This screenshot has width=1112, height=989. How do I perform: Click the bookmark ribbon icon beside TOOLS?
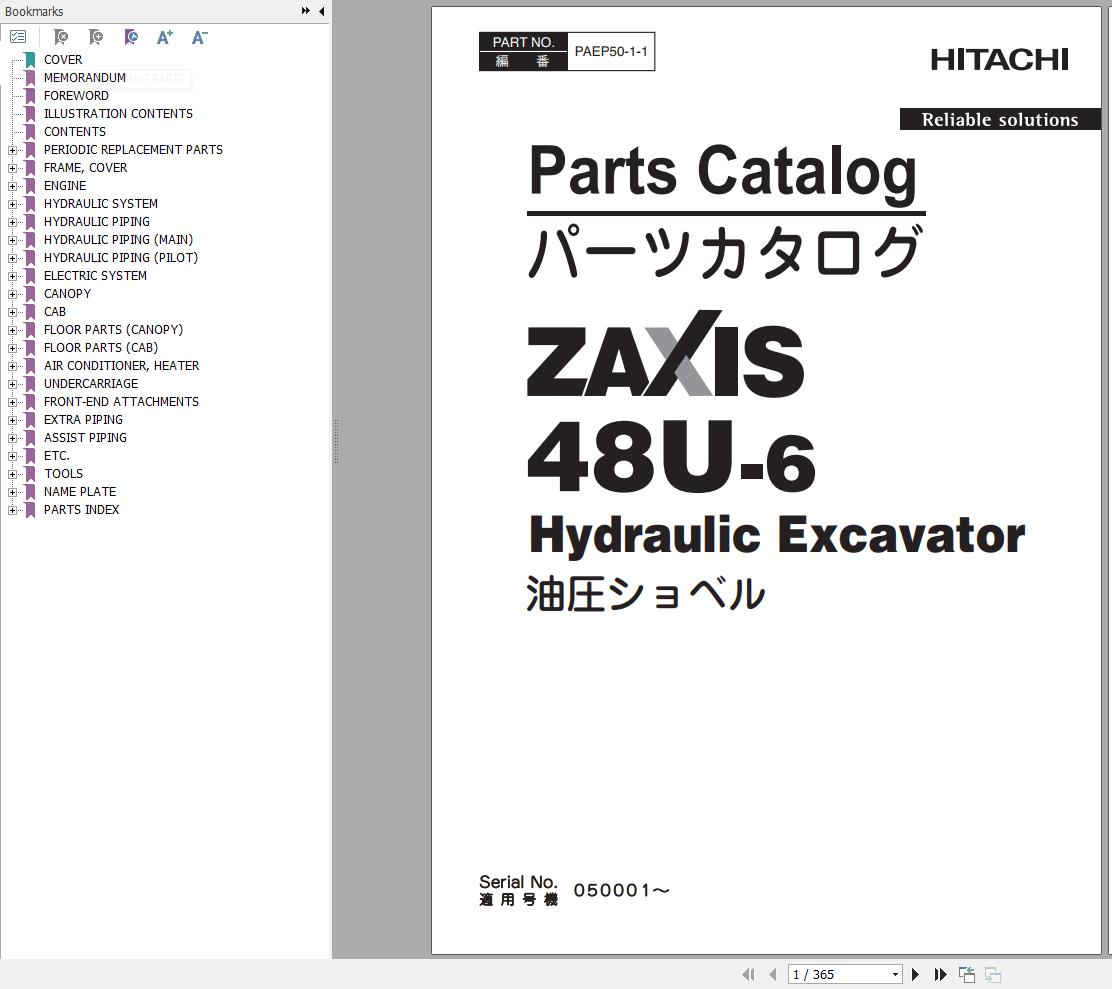[30, 474]
